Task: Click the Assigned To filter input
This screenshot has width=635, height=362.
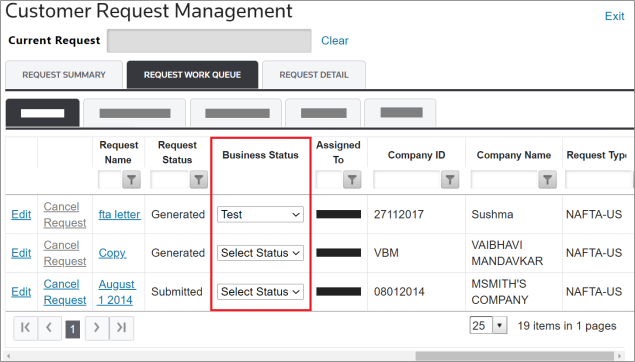Action: click(x=329, y=179)
